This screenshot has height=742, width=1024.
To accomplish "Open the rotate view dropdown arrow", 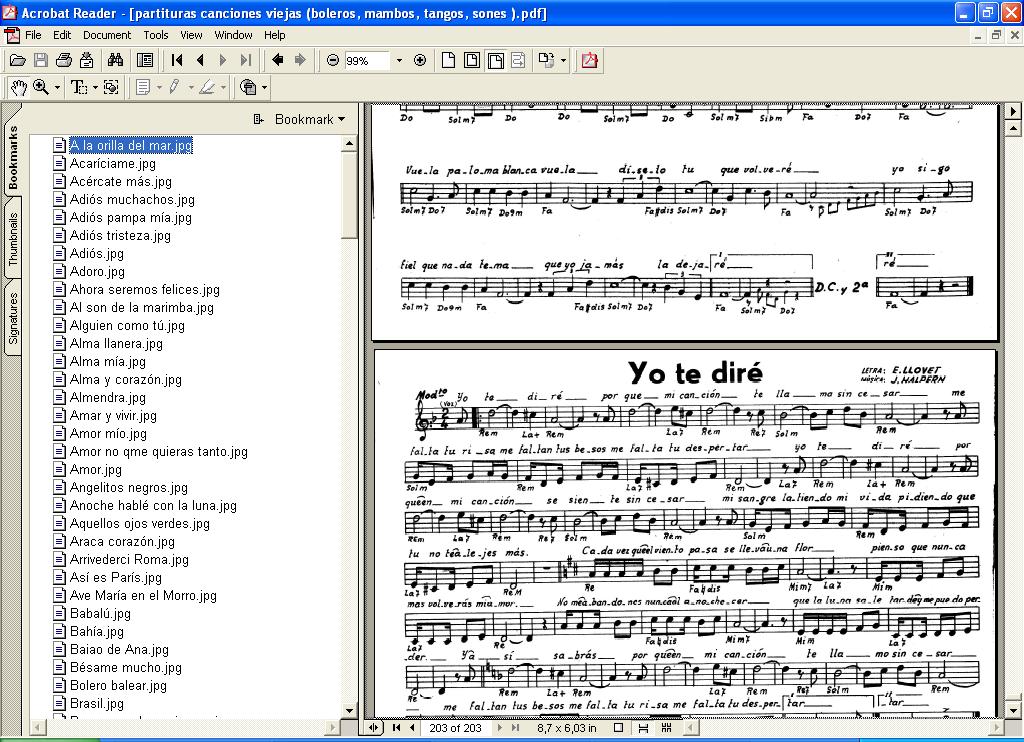I will (563, 61).
